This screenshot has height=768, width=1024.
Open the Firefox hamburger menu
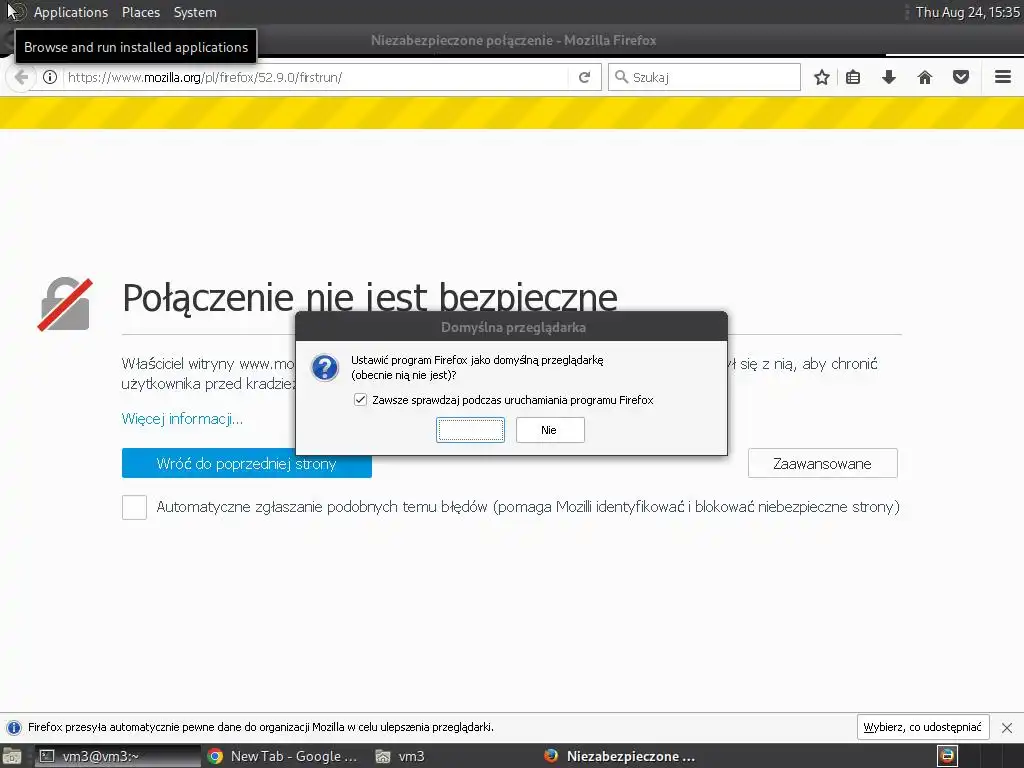1003,77
